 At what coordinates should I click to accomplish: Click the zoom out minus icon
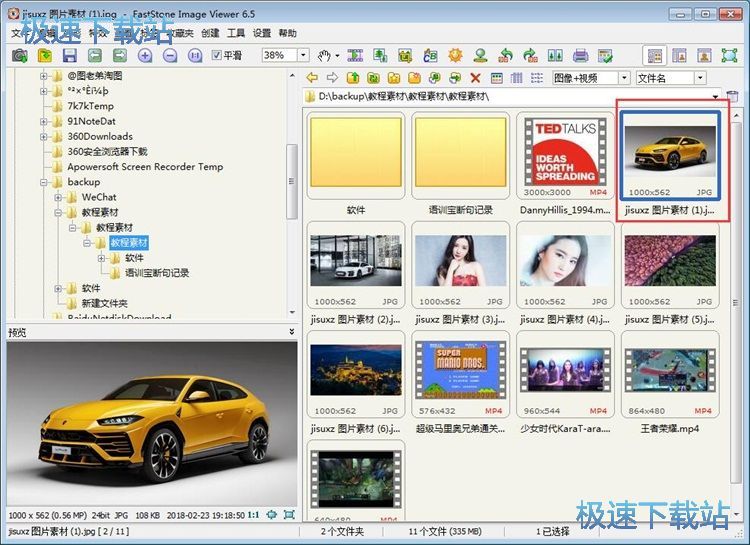[x=169, y=56]
